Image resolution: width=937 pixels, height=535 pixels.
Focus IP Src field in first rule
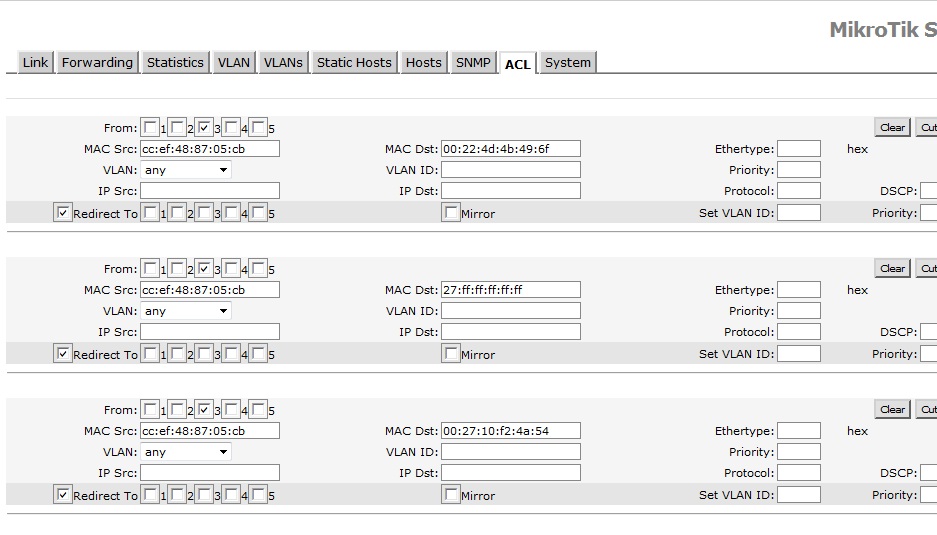pyautogui.click(x=210, y=191)
